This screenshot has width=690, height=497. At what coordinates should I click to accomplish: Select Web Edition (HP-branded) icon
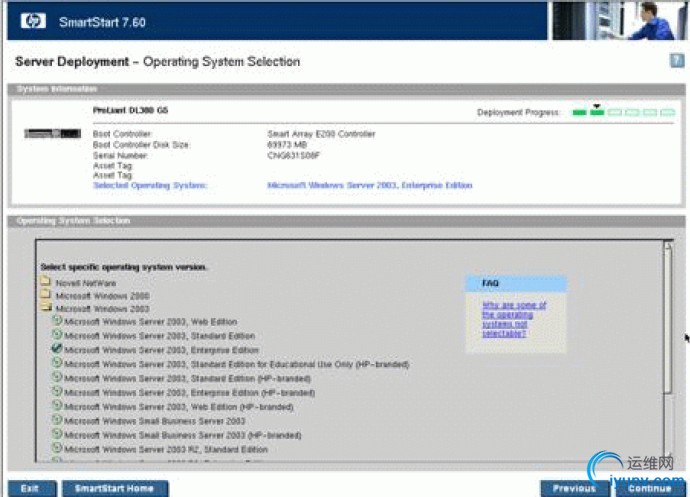point(57,405)
